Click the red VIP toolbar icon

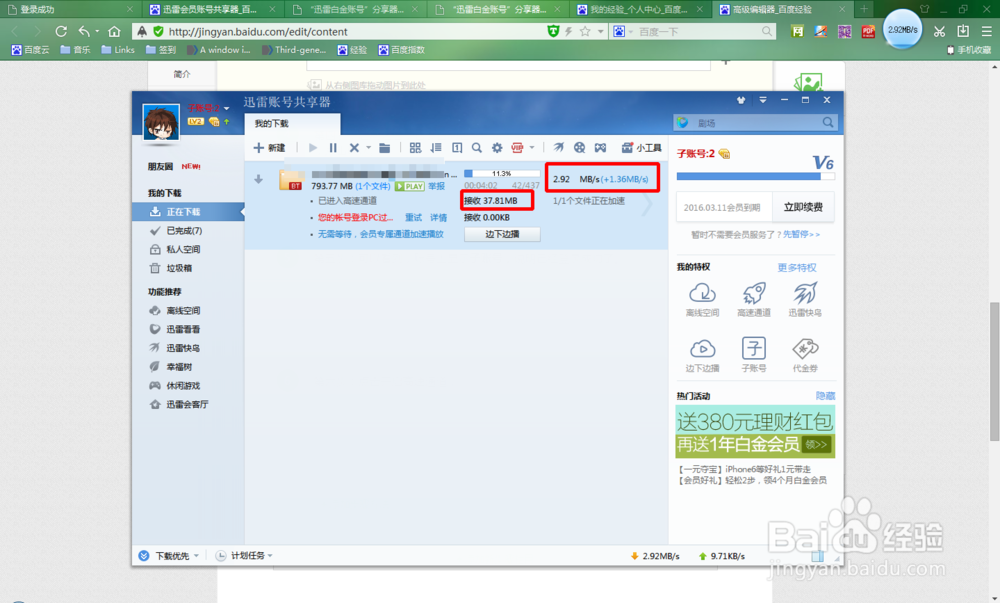click(x=517, y=148)
